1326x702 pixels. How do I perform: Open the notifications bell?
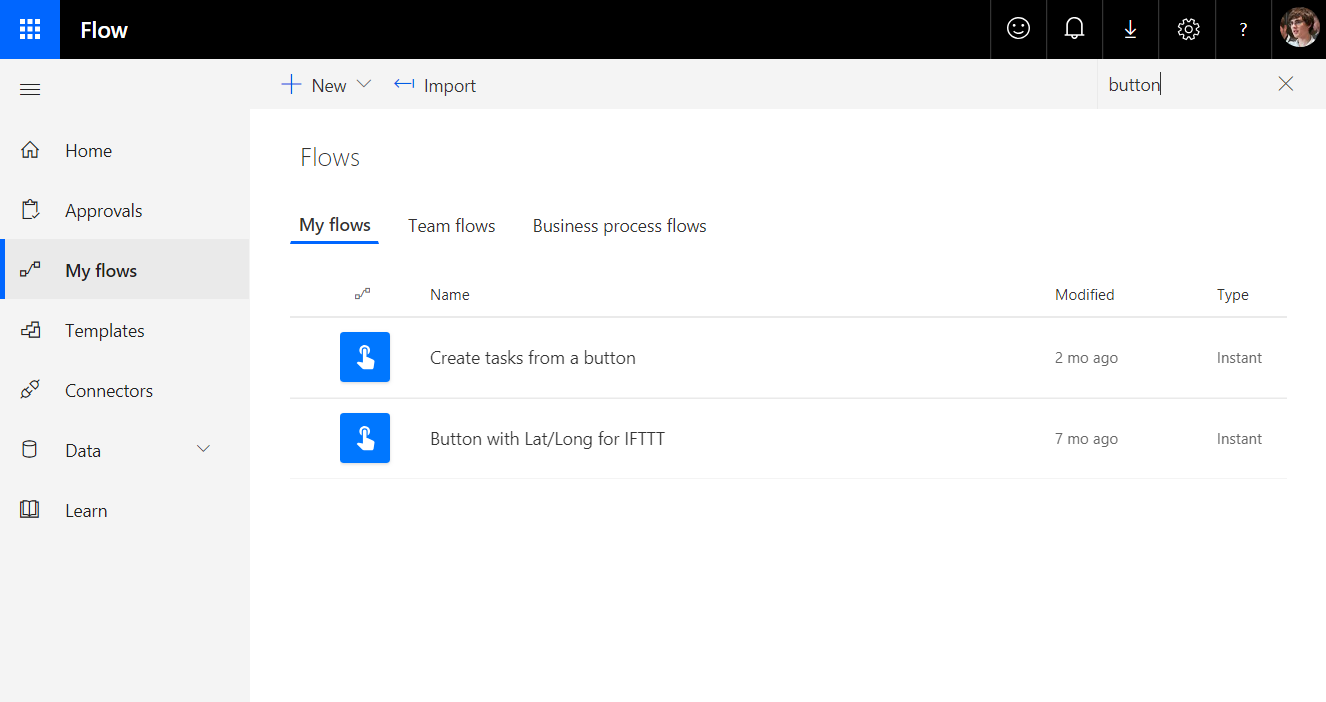coord(1074,29)
